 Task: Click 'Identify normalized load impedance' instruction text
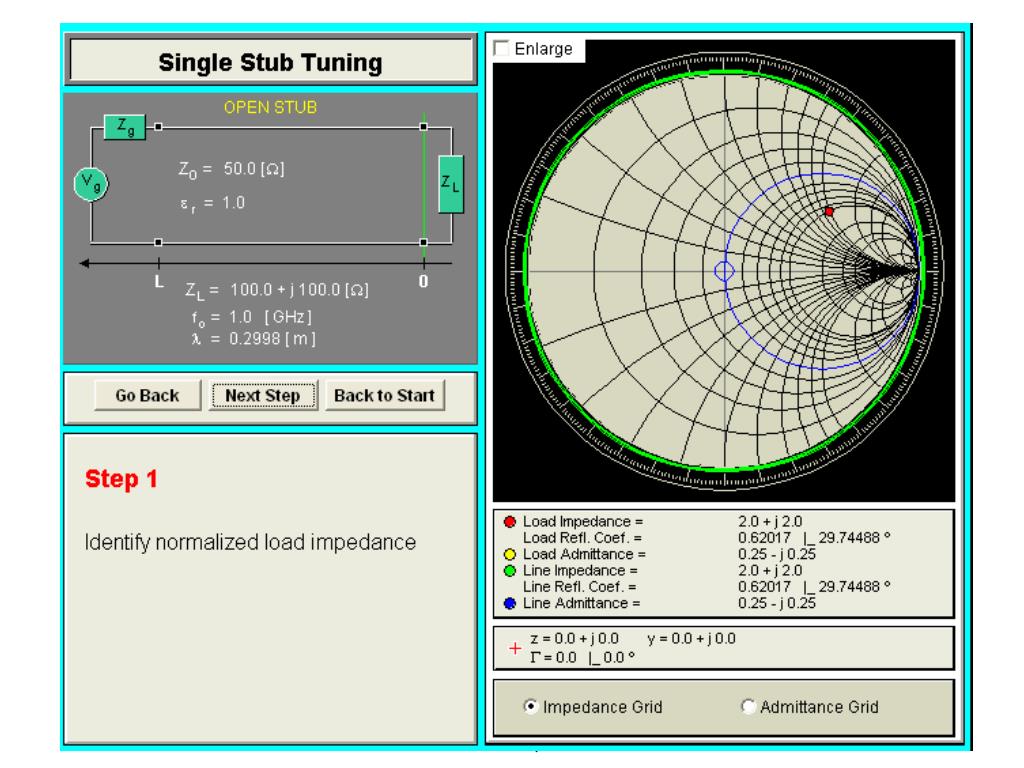point(250,542)
